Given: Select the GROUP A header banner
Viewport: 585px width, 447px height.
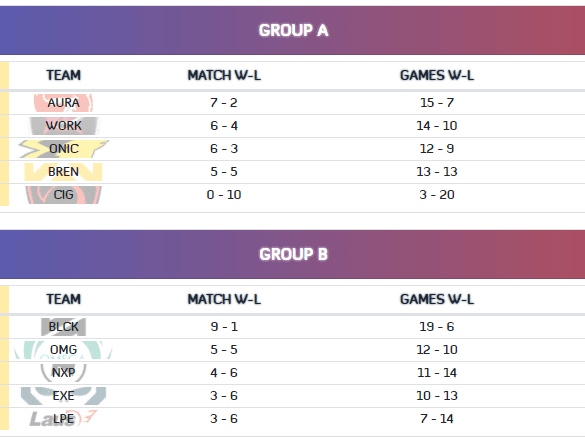Looking at the screenshot, I should (292, 30).
